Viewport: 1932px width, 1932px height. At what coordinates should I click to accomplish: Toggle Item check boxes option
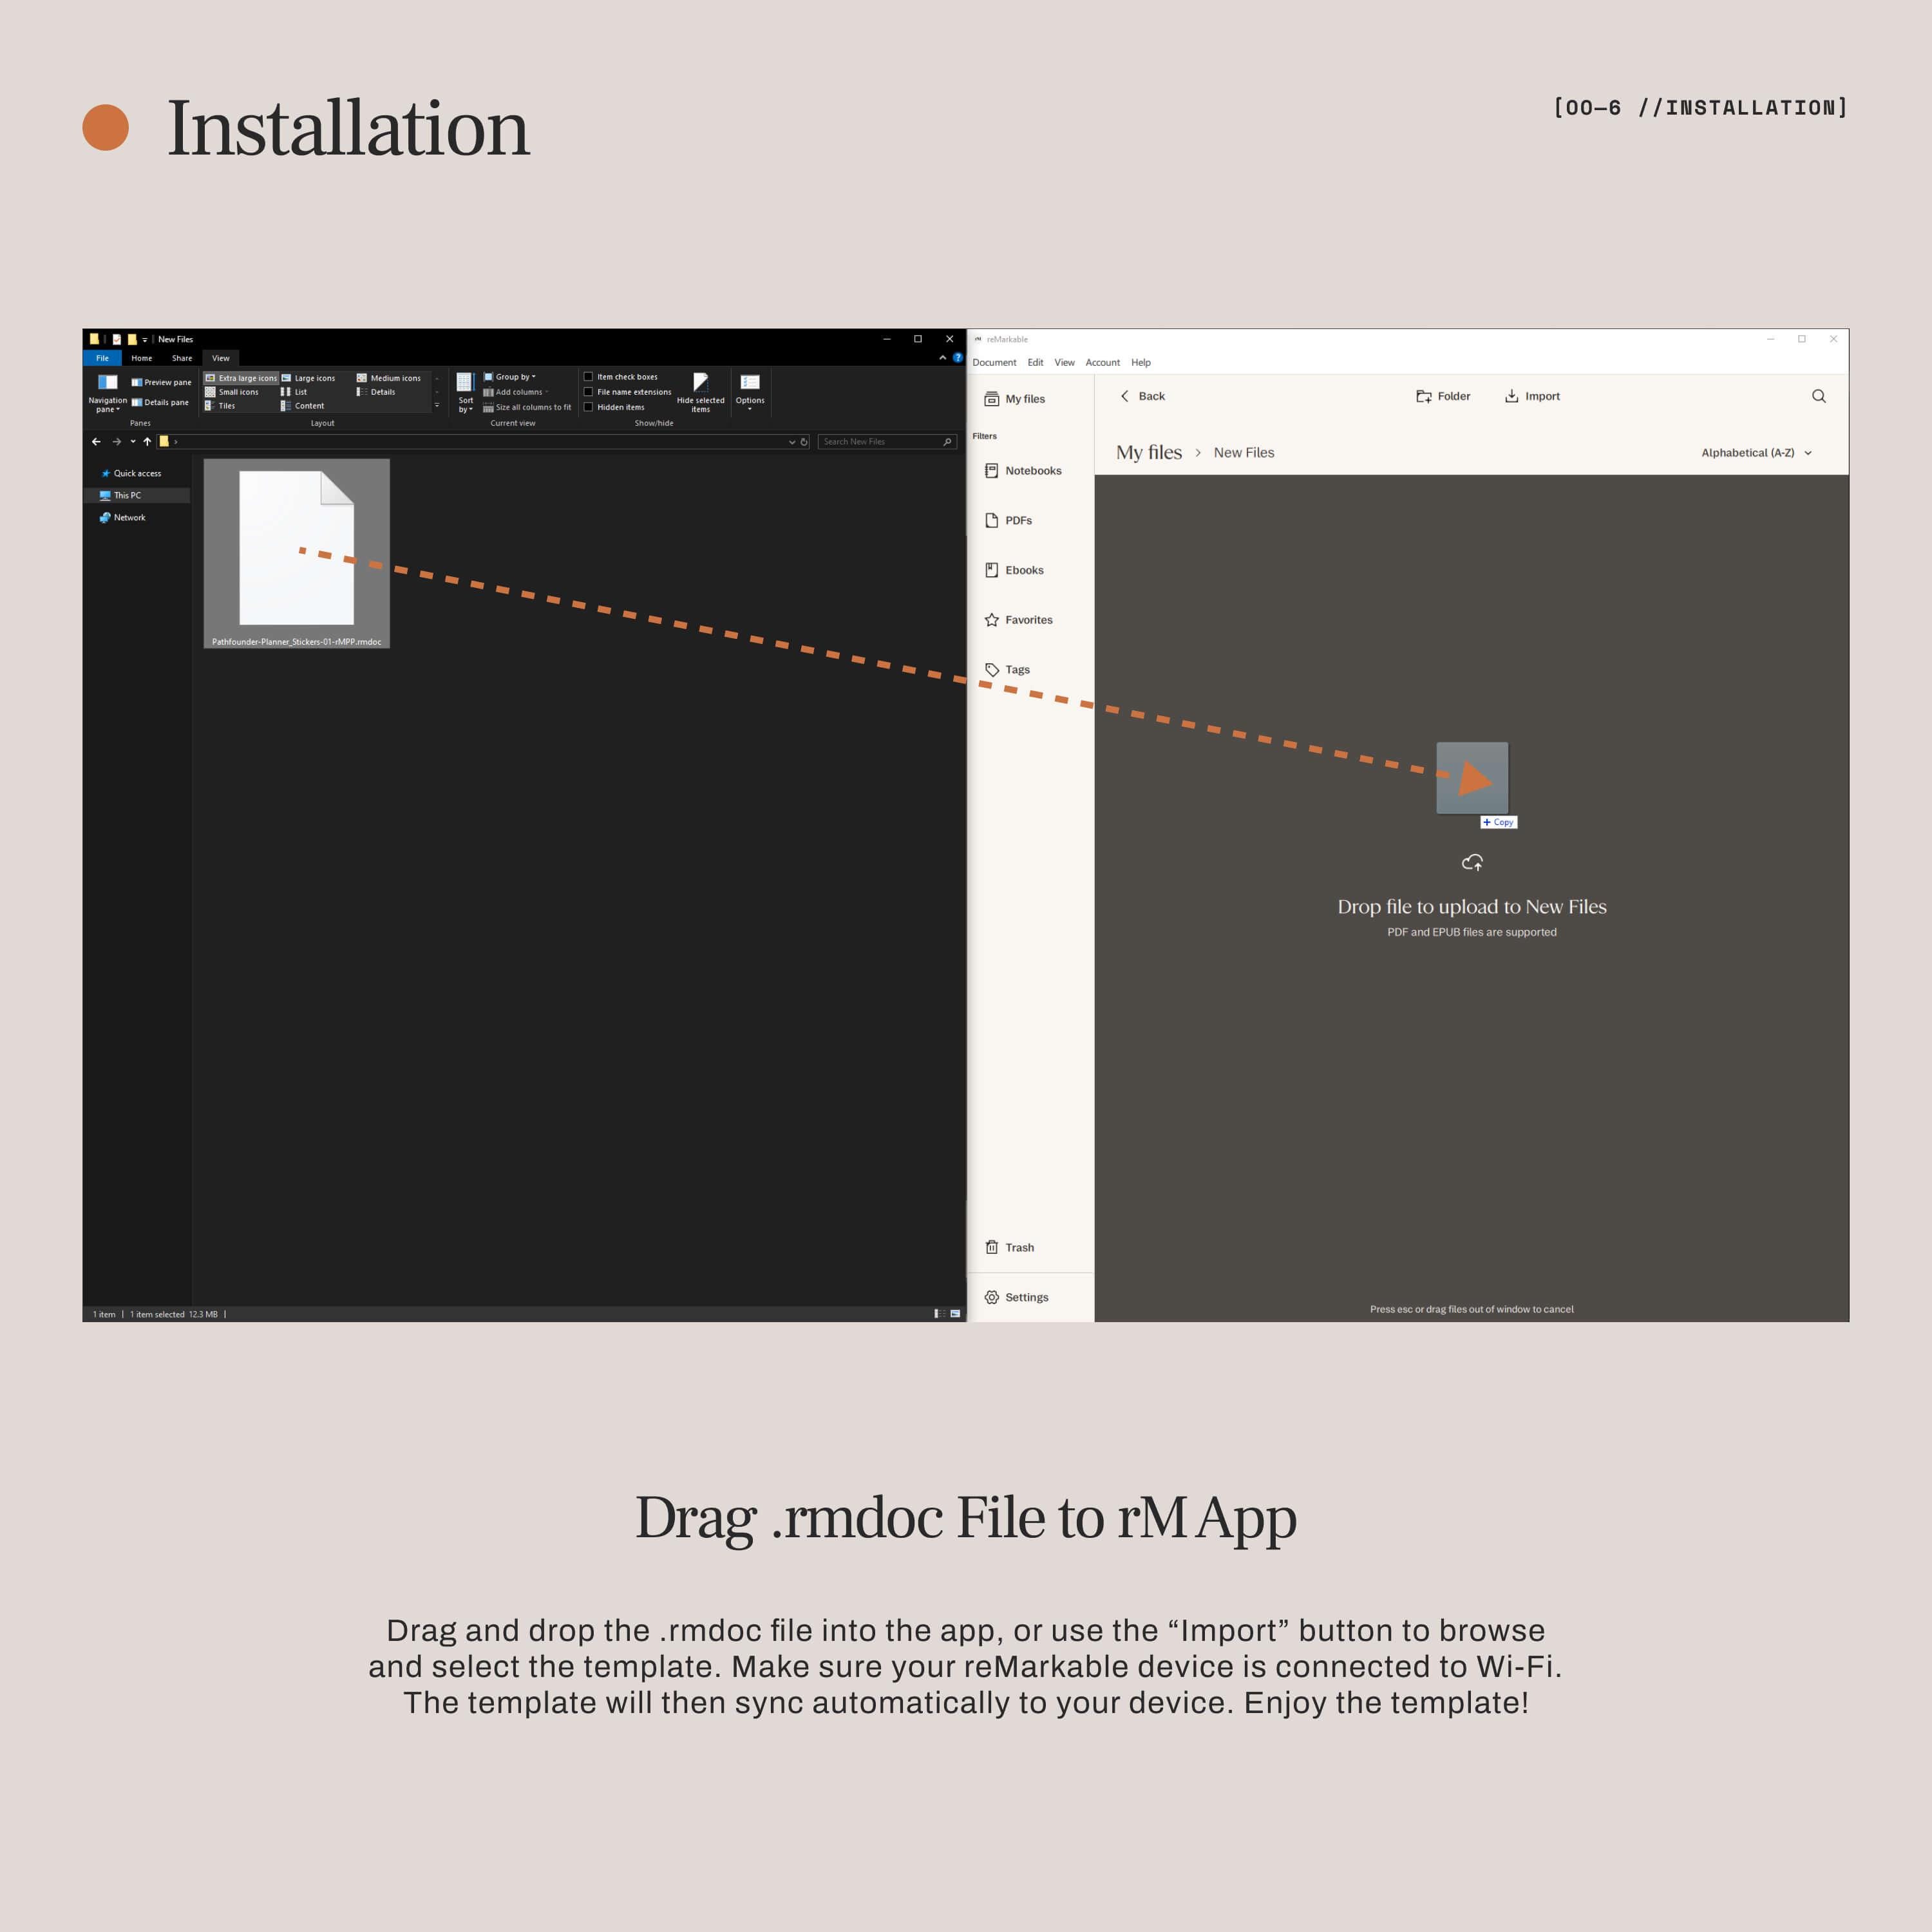621,377
